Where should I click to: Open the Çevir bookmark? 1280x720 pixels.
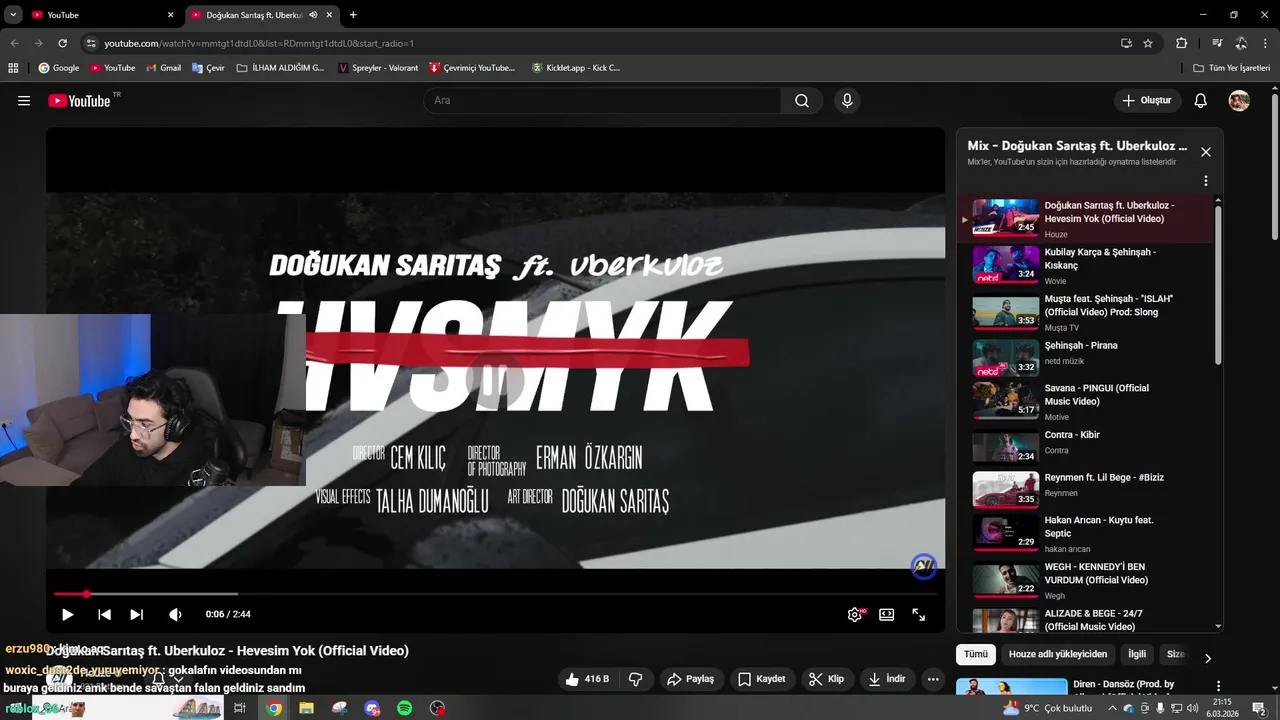208,68
